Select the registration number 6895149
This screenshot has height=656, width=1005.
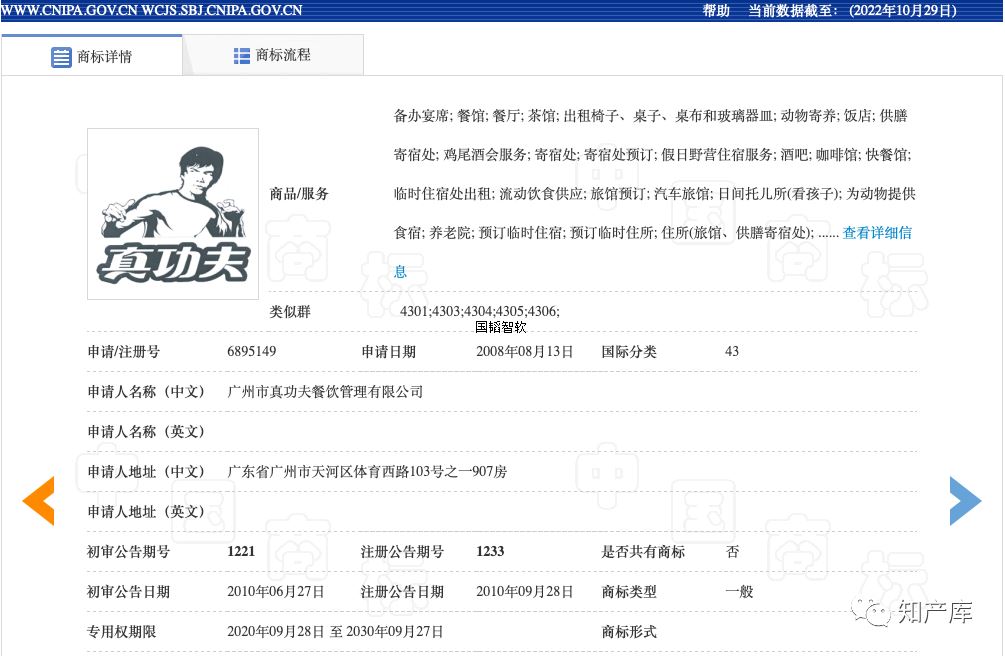(251, 351)
